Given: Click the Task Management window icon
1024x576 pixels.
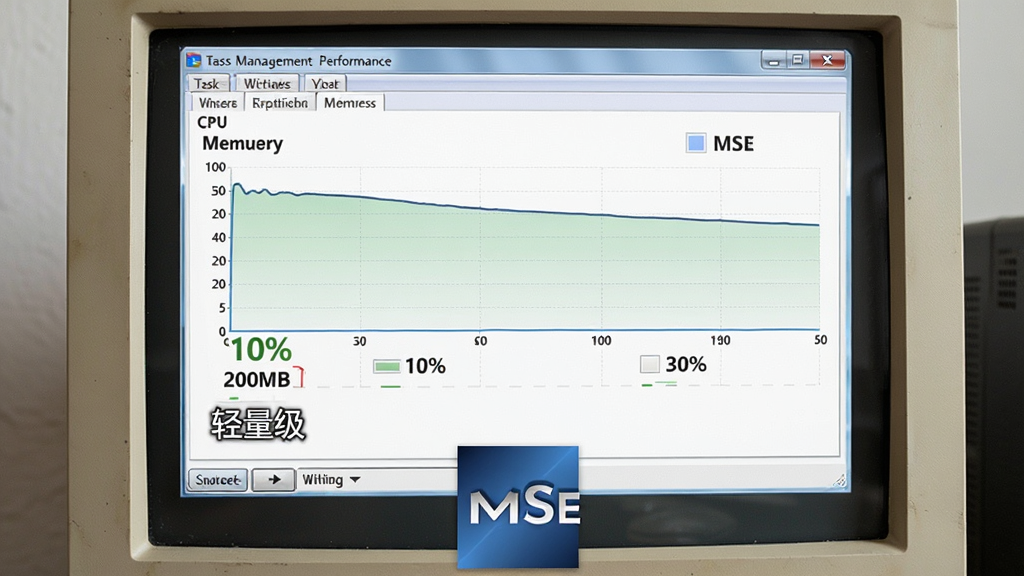Looking at the screenshot, I should pyautogui.click(x=193, y=60).
